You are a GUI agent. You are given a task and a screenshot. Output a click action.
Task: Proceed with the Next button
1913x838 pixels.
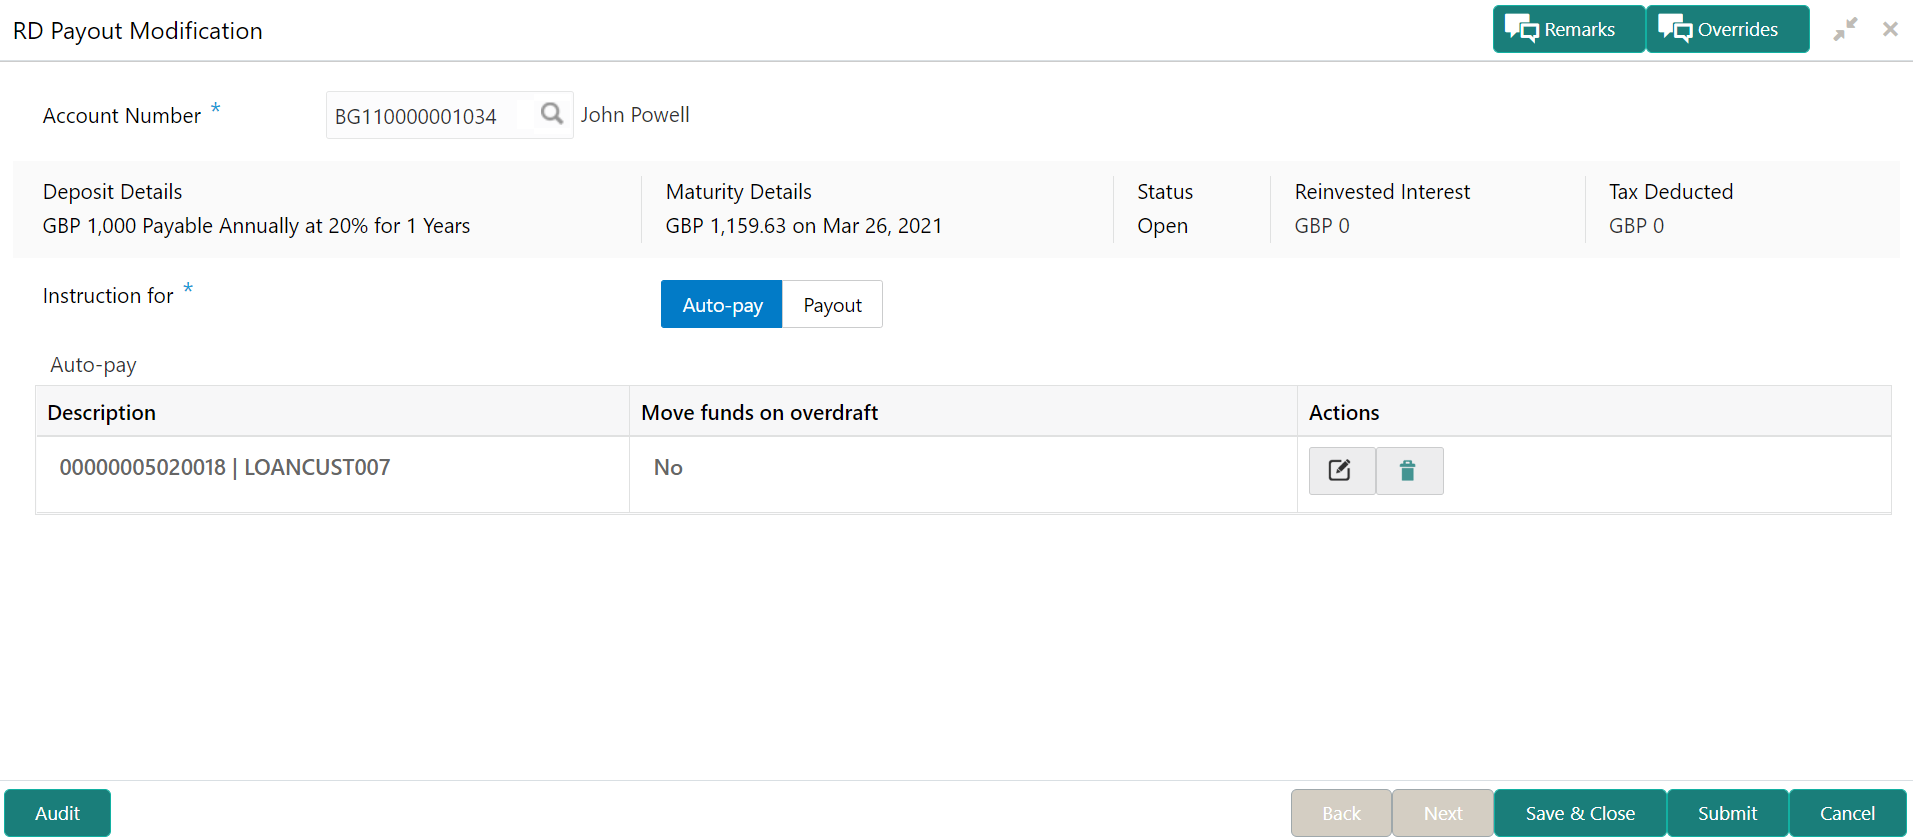coord(1443,813)
